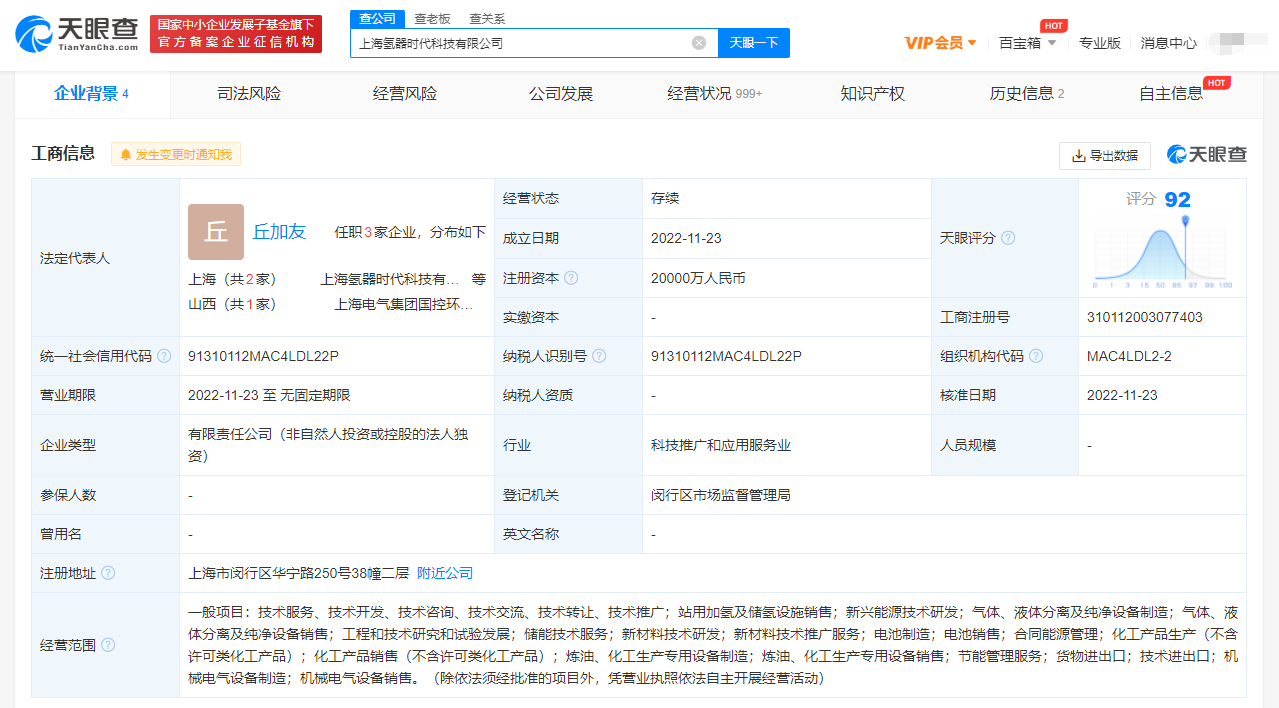Open the 附近公司 link
Screen dimensions: 1279x708
pyautogui.click(x=445, y=573)
